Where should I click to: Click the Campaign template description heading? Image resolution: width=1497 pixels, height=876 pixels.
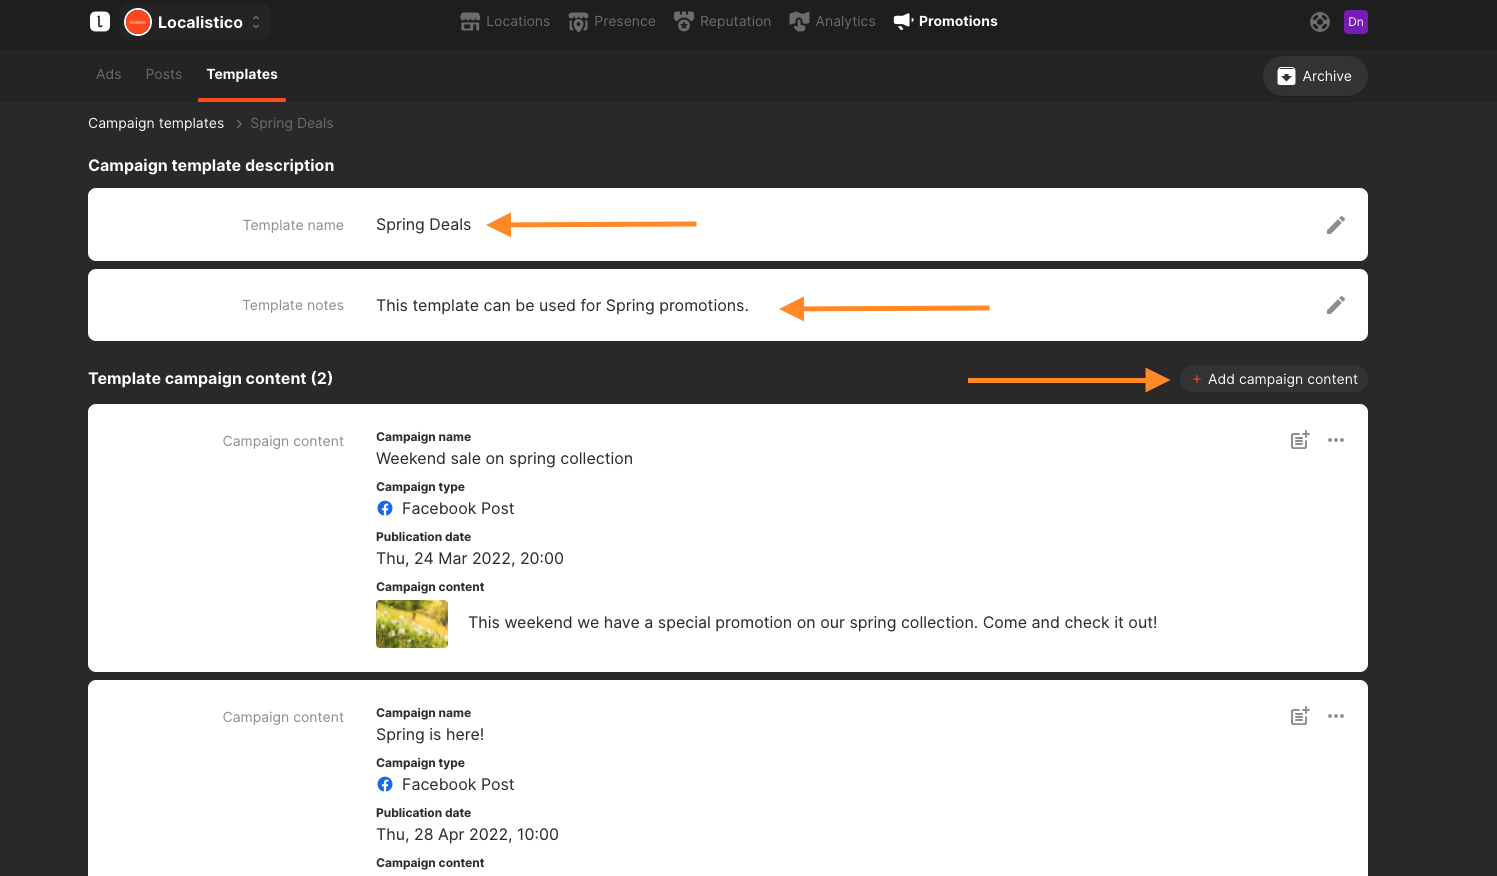[x=211, y=165]
